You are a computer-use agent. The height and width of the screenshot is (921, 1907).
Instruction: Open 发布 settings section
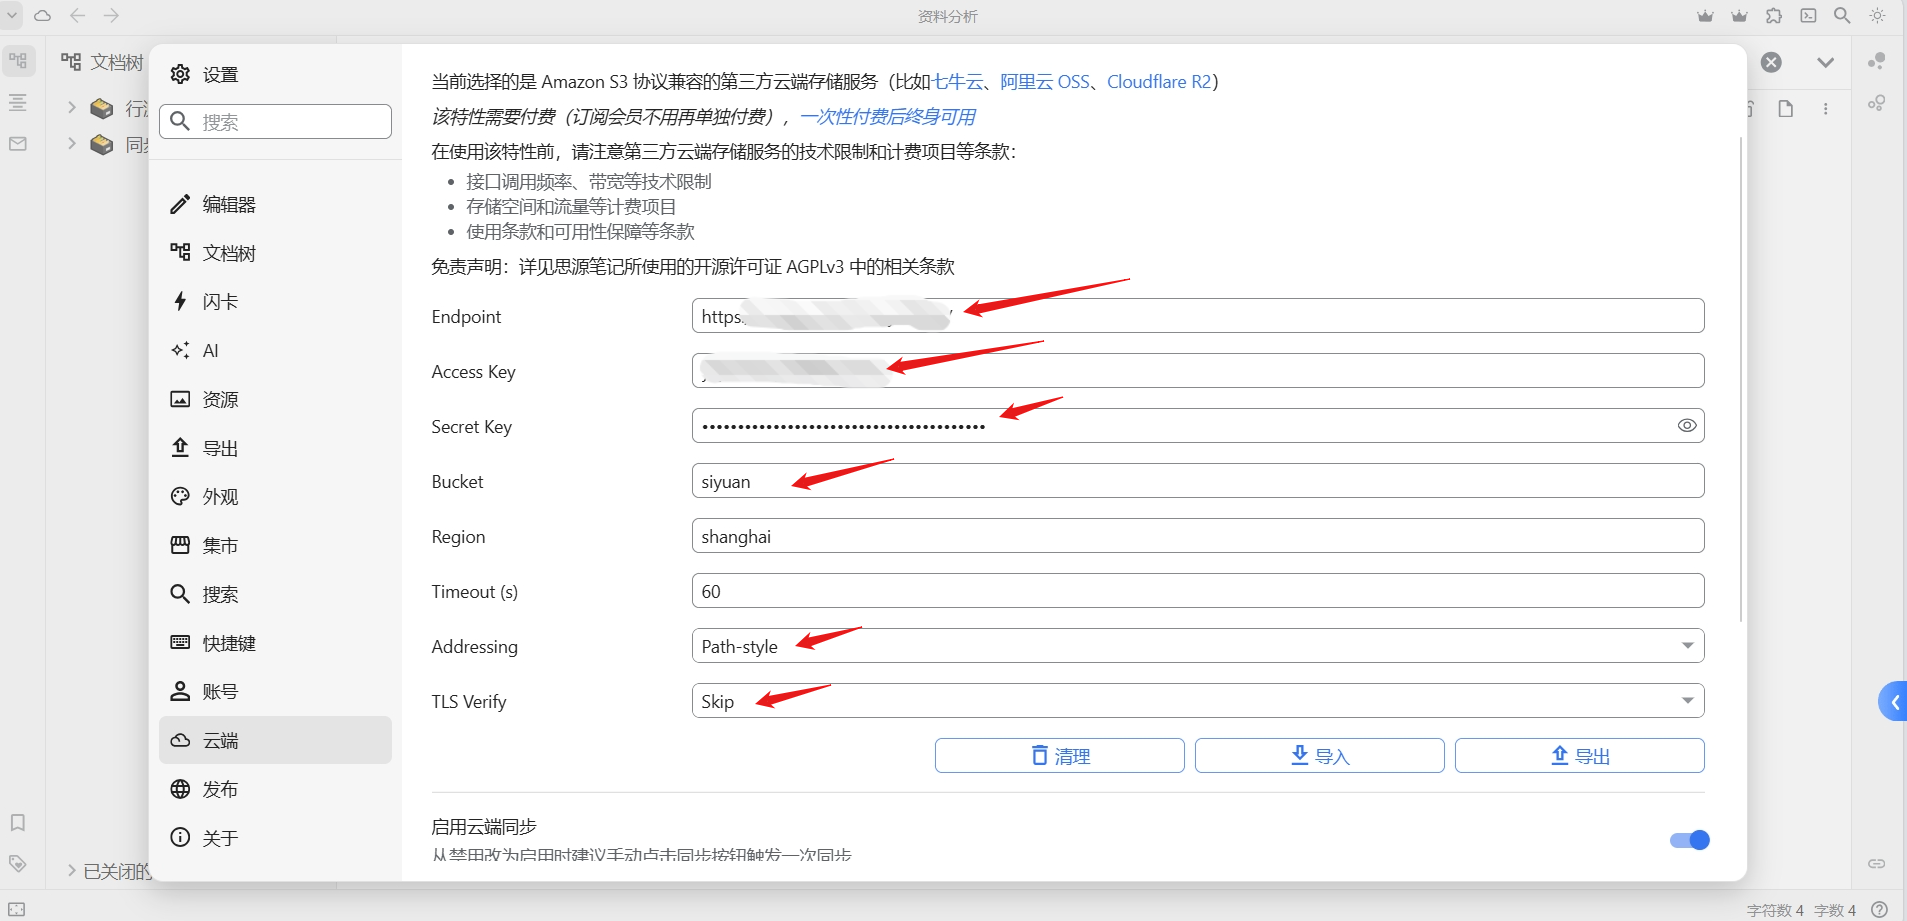click(275, 789)
